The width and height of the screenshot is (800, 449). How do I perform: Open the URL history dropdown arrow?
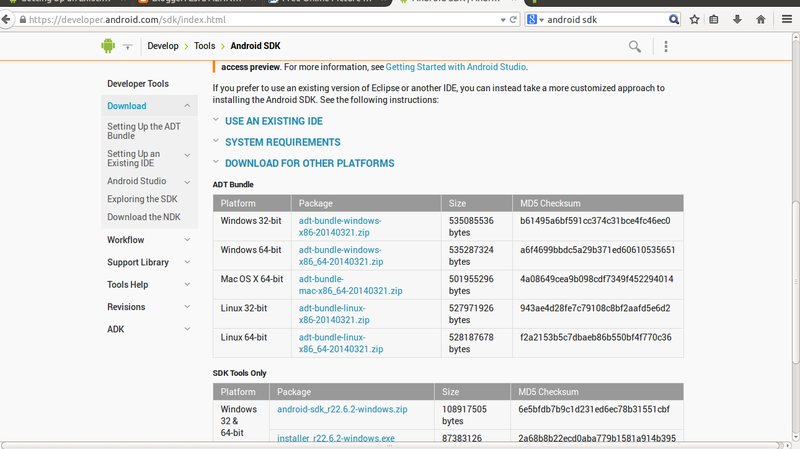pos(503,20)
